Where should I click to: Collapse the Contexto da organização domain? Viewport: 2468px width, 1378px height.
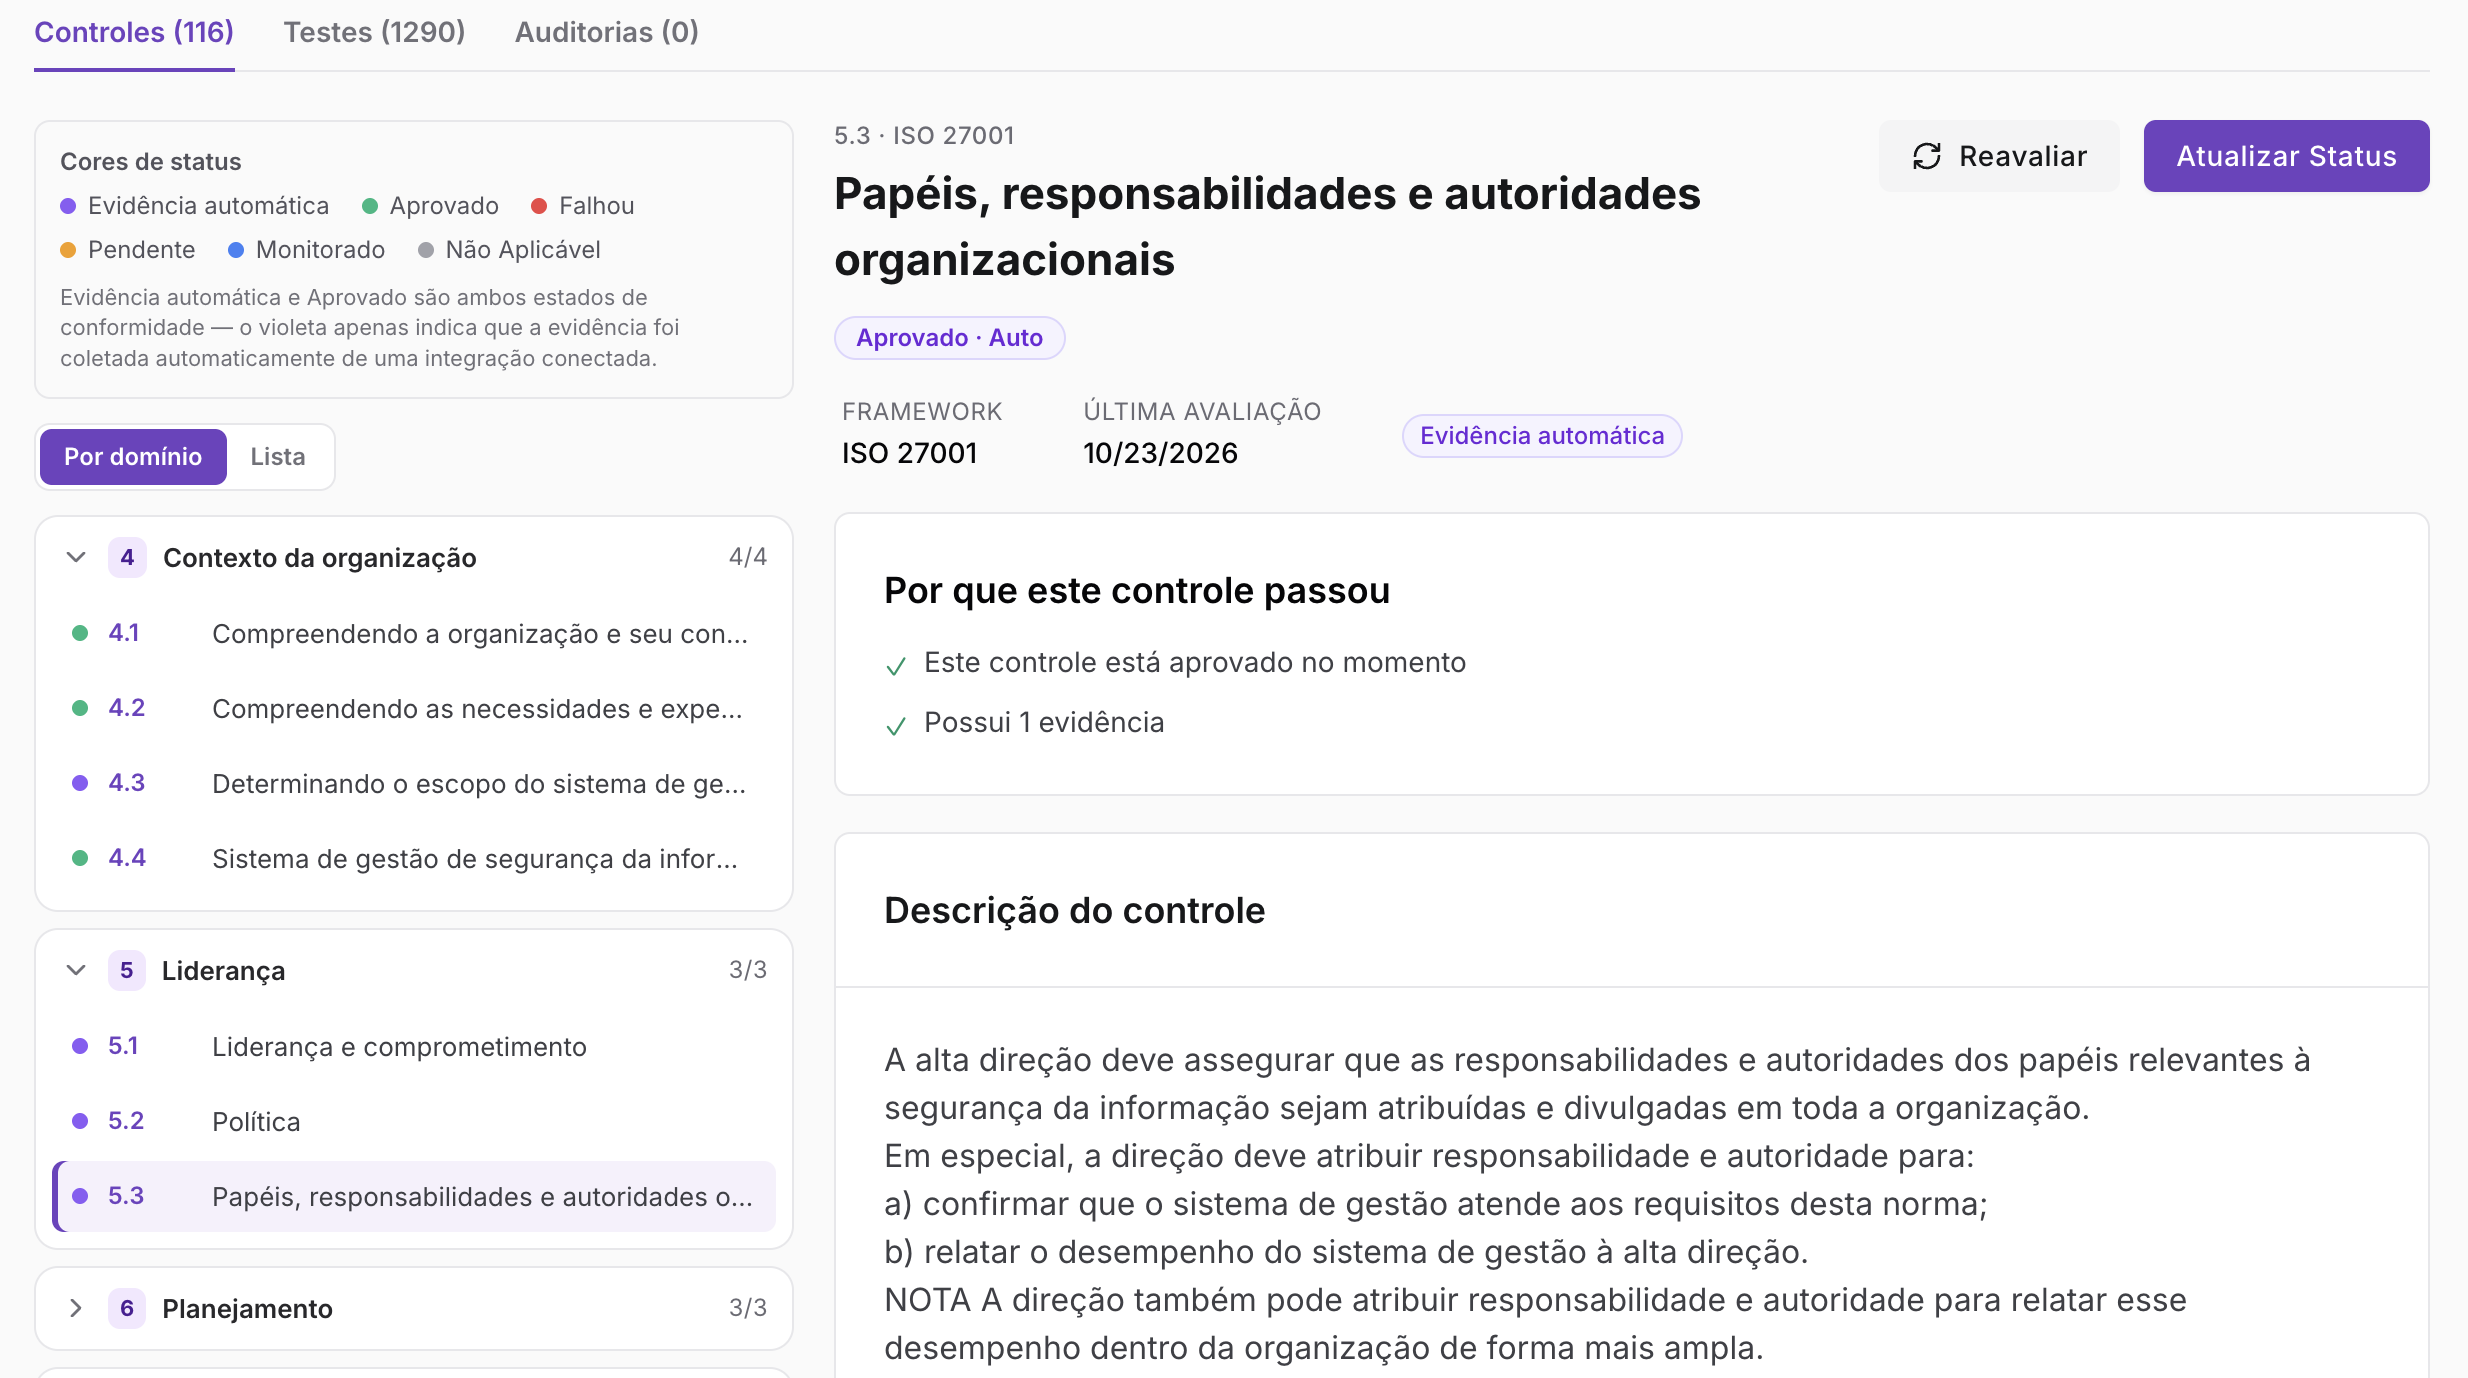[x=76, y=557]
